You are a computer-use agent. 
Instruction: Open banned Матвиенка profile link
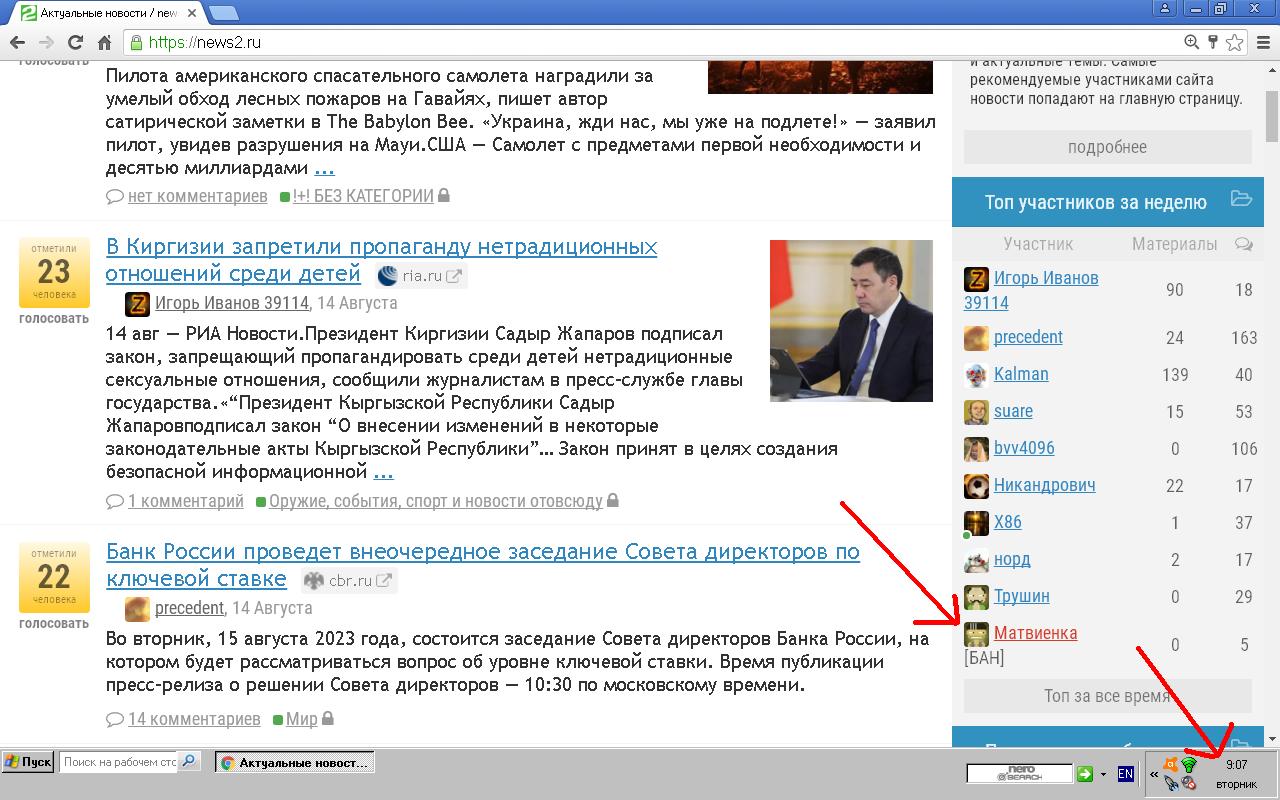(1035, 633)
